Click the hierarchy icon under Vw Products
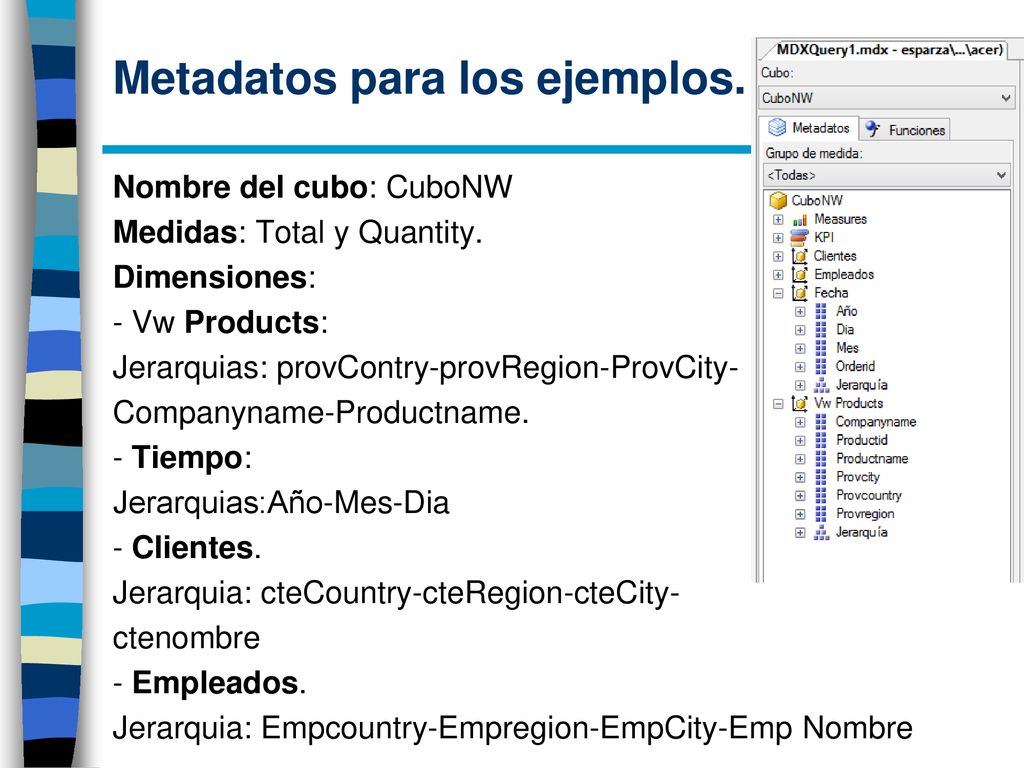The height and width of the screenshot is (768, 1024). coord(822,533)
